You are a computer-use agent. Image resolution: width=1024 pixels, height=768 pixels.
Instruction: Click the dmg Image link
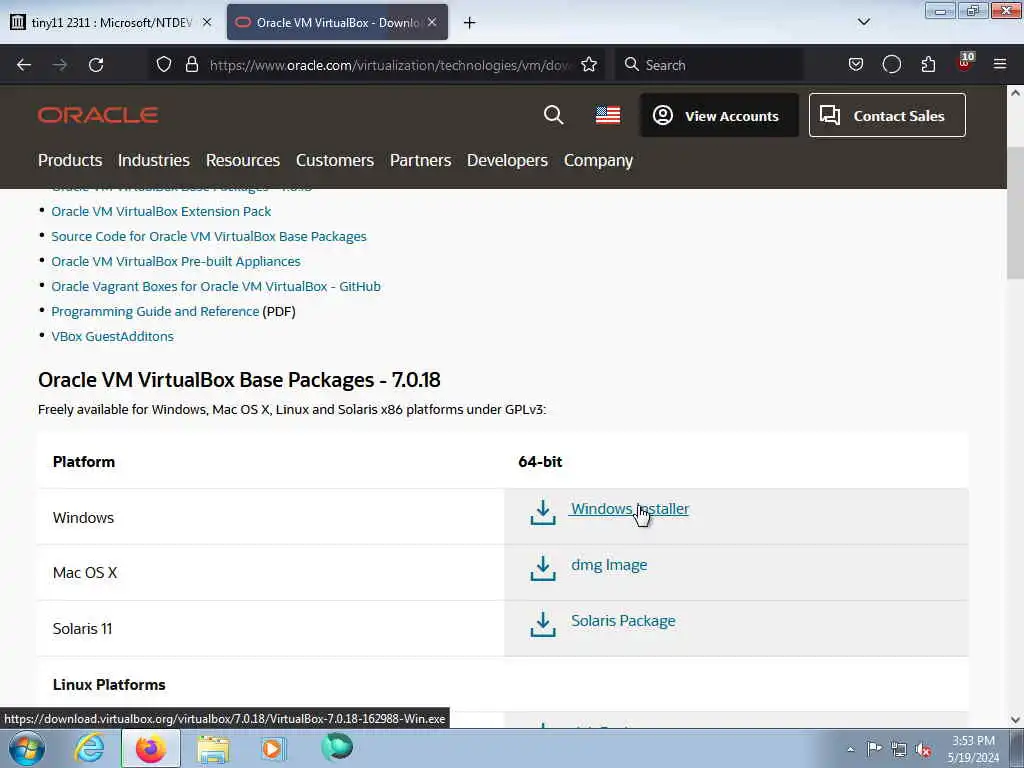click(x=609, y=565)
